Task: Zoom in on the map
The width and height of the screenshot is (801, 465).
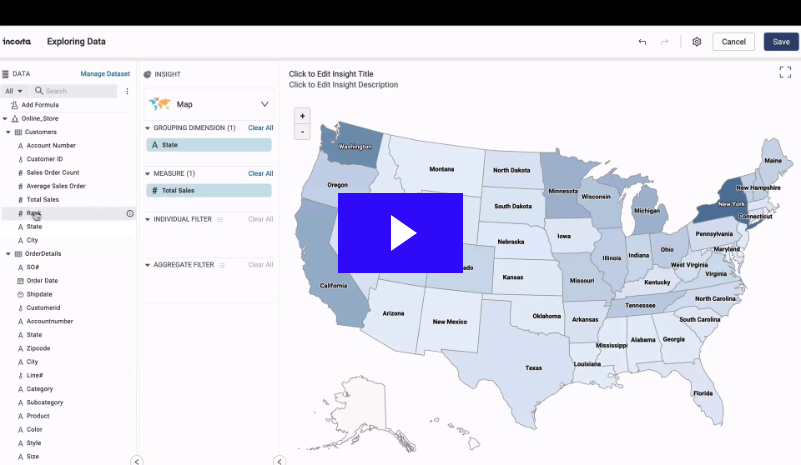Action: [302, 116]
